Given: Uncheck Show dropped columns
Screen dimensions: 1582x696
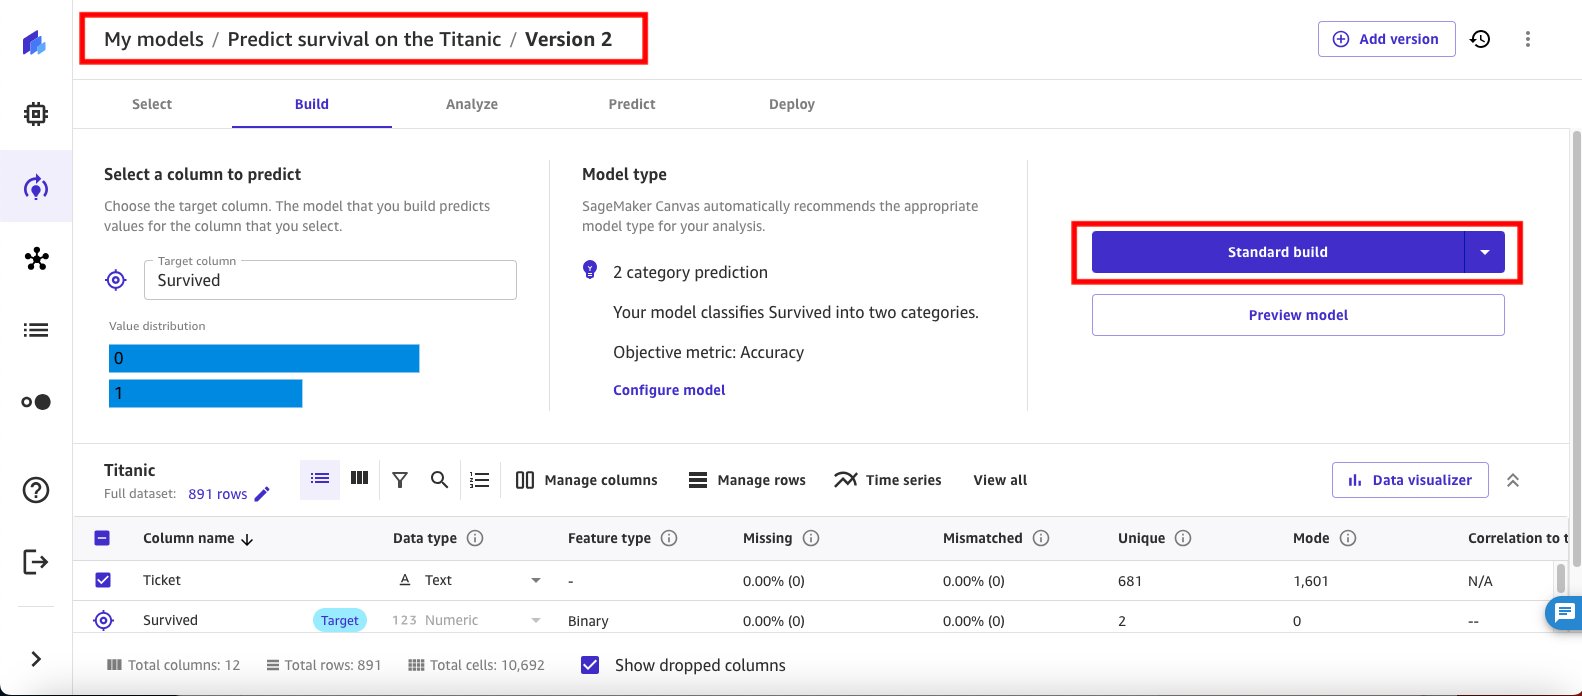Looking at the screenshot, I should [590, 665].
